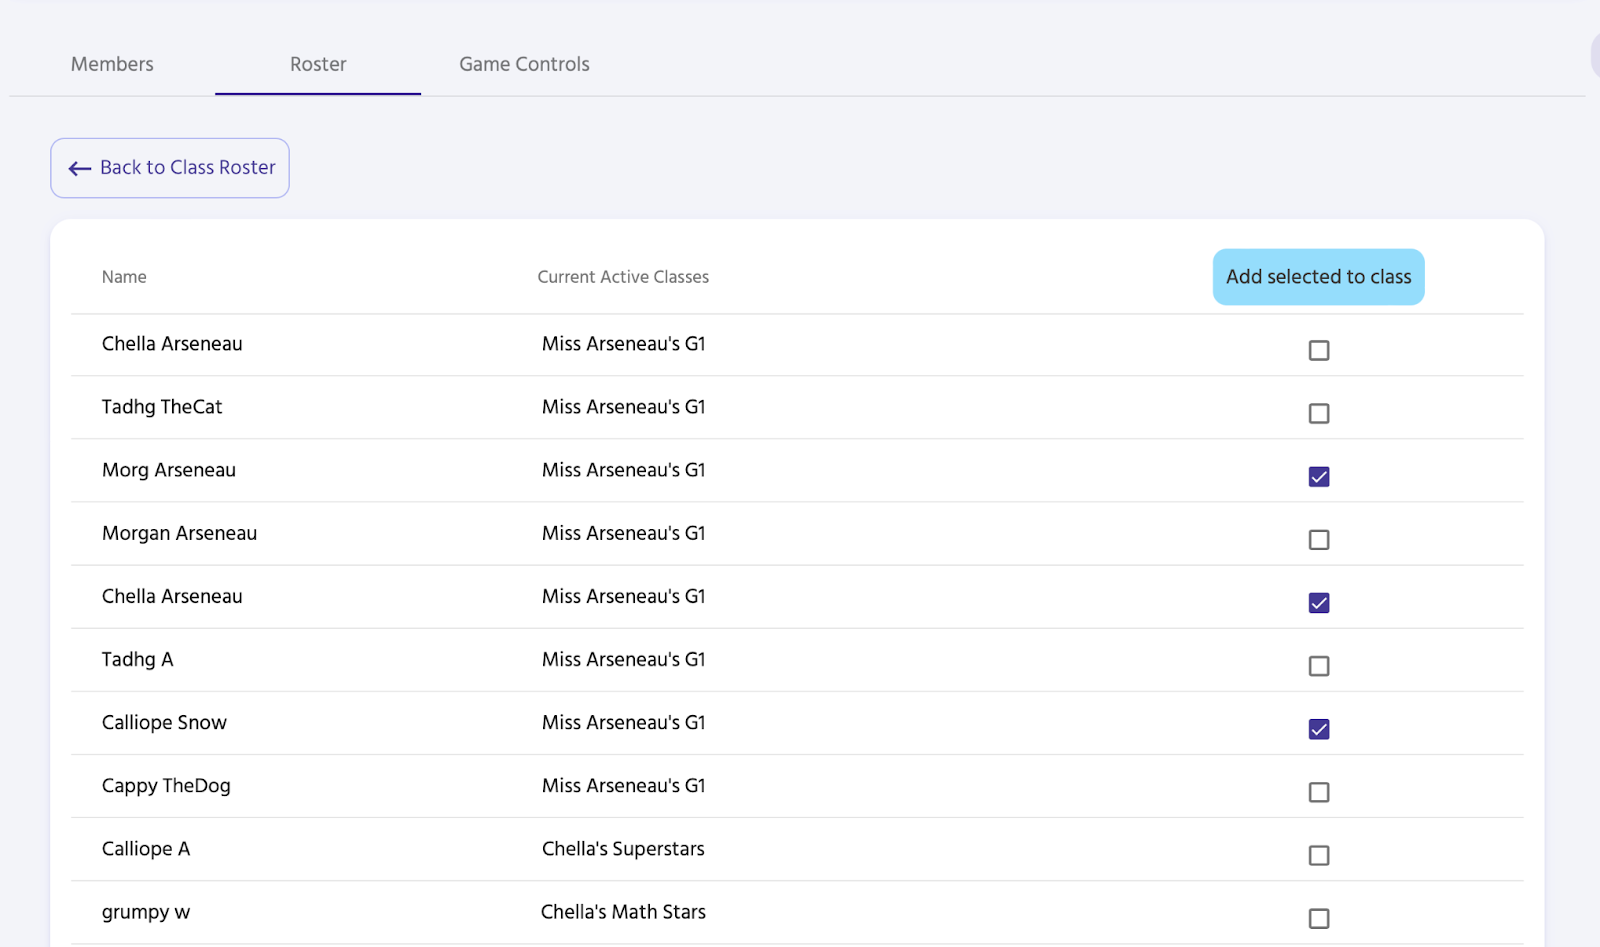Open the Game Controls tab
This screenshot has height=947, width=1600.
(524, 64)
